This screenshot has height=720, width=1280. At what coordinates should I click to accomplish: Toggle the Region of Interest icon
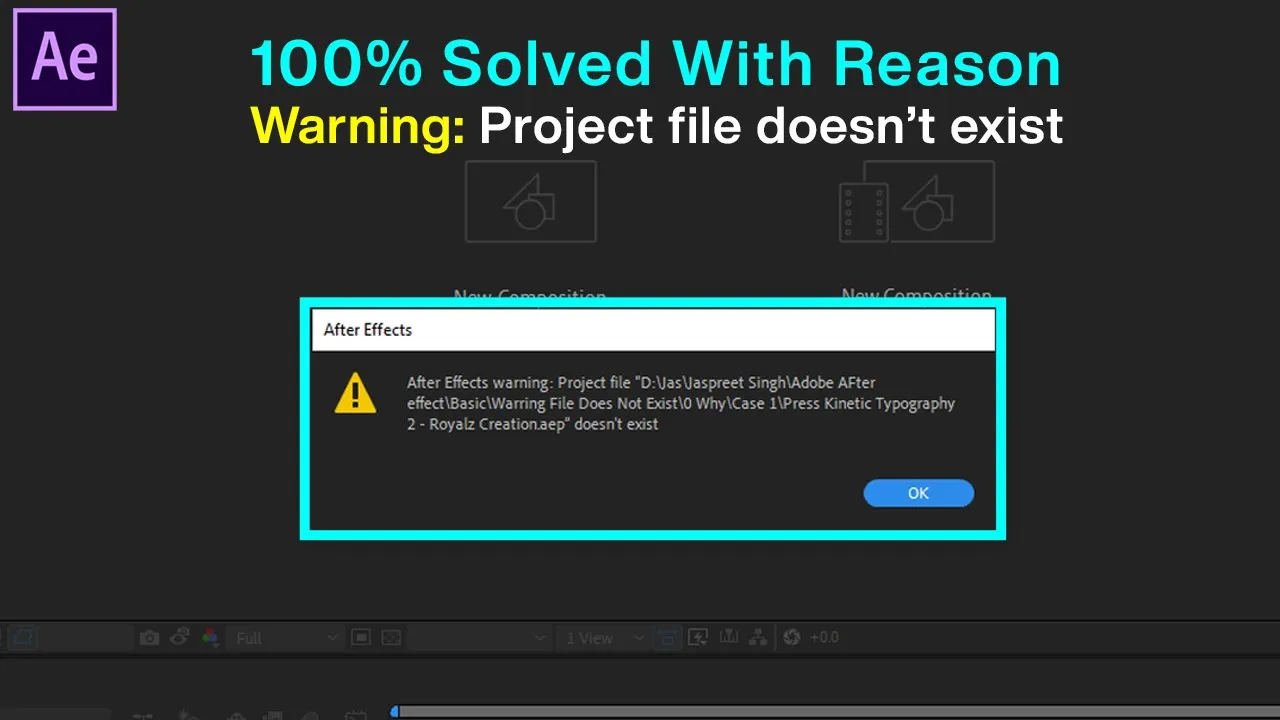(x=361, y=637)
